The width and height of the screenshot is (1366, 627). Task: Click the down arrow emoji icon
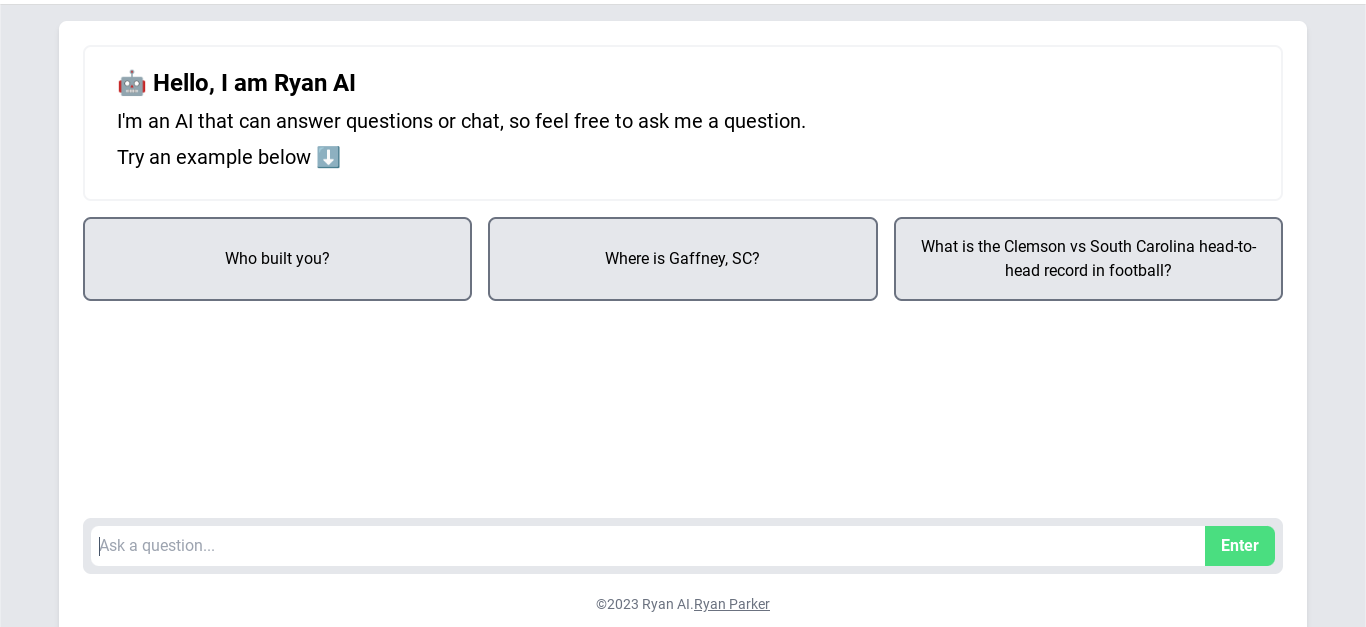[x=328, y=157]
